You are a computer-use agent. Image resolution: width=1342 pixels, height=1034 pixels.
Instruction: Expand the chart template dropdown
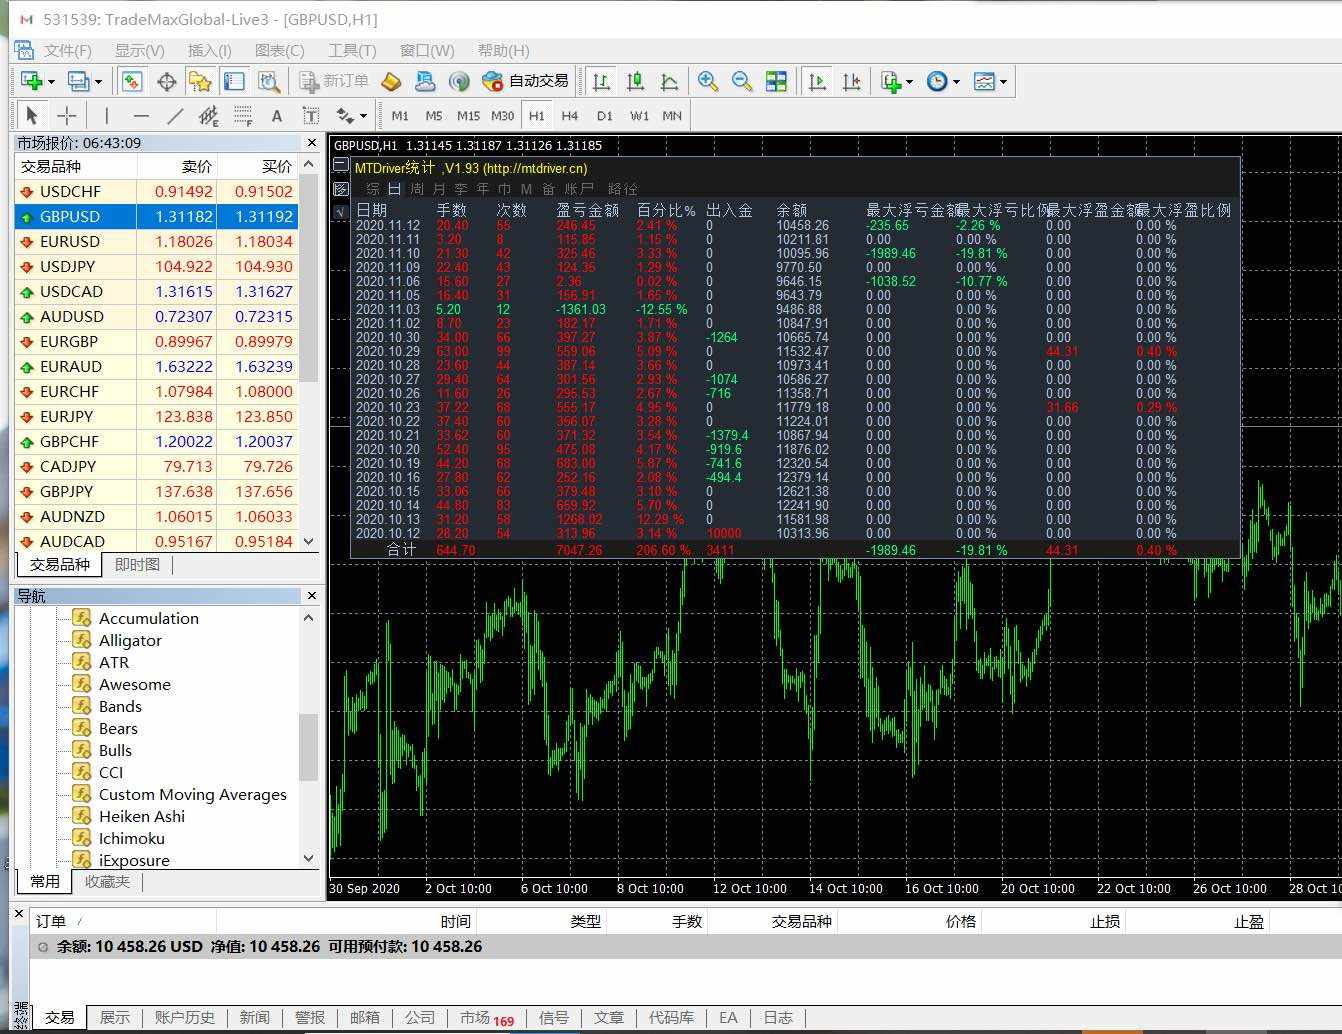pyautogui.click(x=1003, y=82)
